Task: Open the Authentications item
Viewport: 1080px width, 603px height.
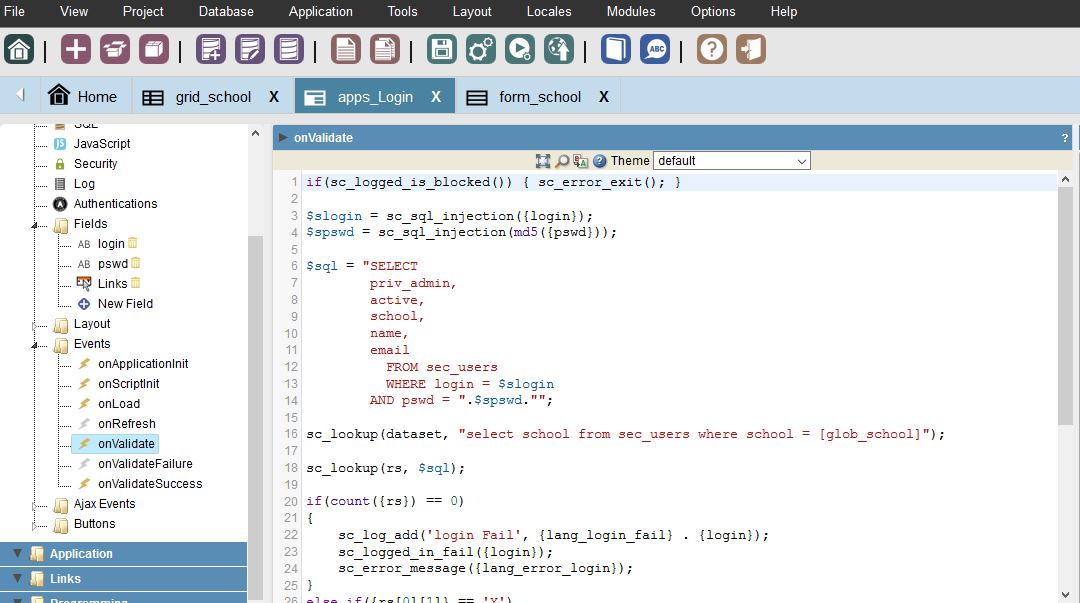Action: pyautogui.click(x=115, y=204)
